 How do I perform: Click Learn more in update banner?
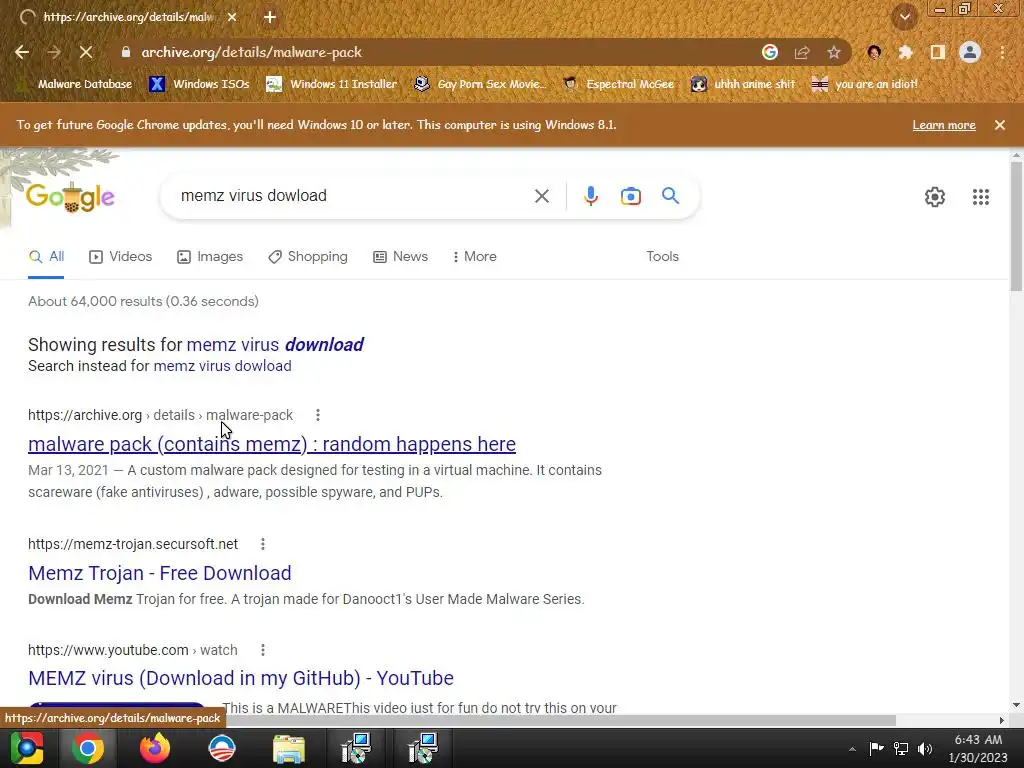click(x=944, y=125)
